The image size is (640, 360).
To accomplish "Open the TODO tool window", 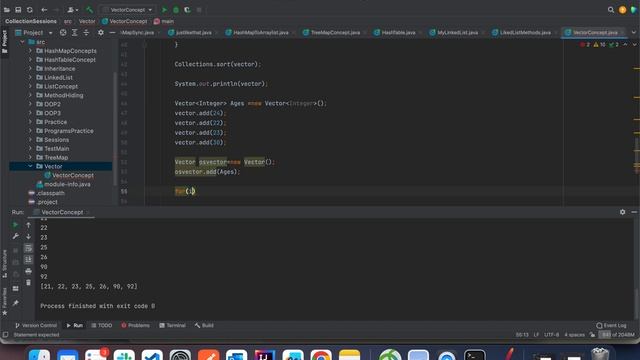I will coord(101,326).
